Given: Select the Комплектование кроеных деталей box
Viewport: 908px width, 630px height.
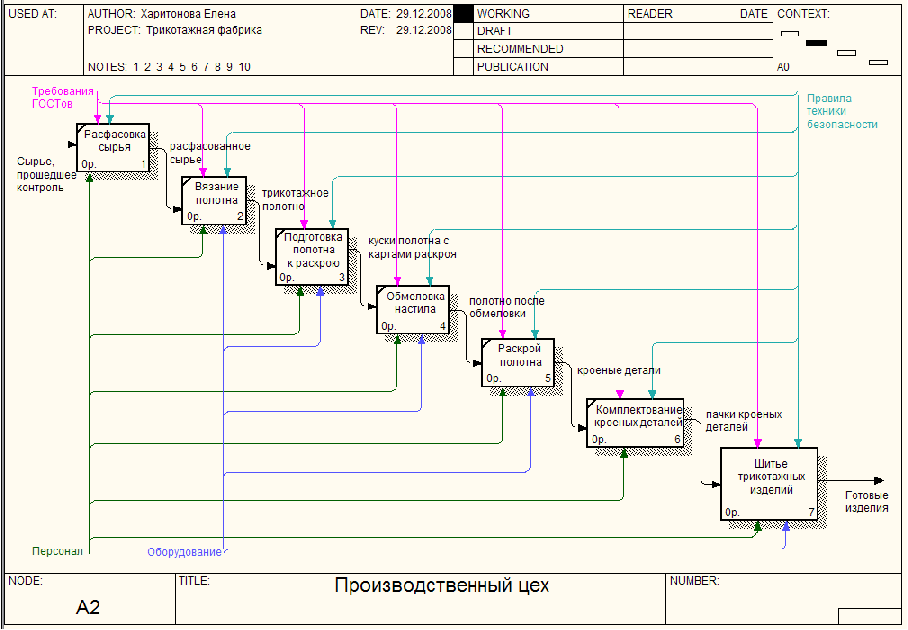Looking at the screenshot, I should (635, 423).
